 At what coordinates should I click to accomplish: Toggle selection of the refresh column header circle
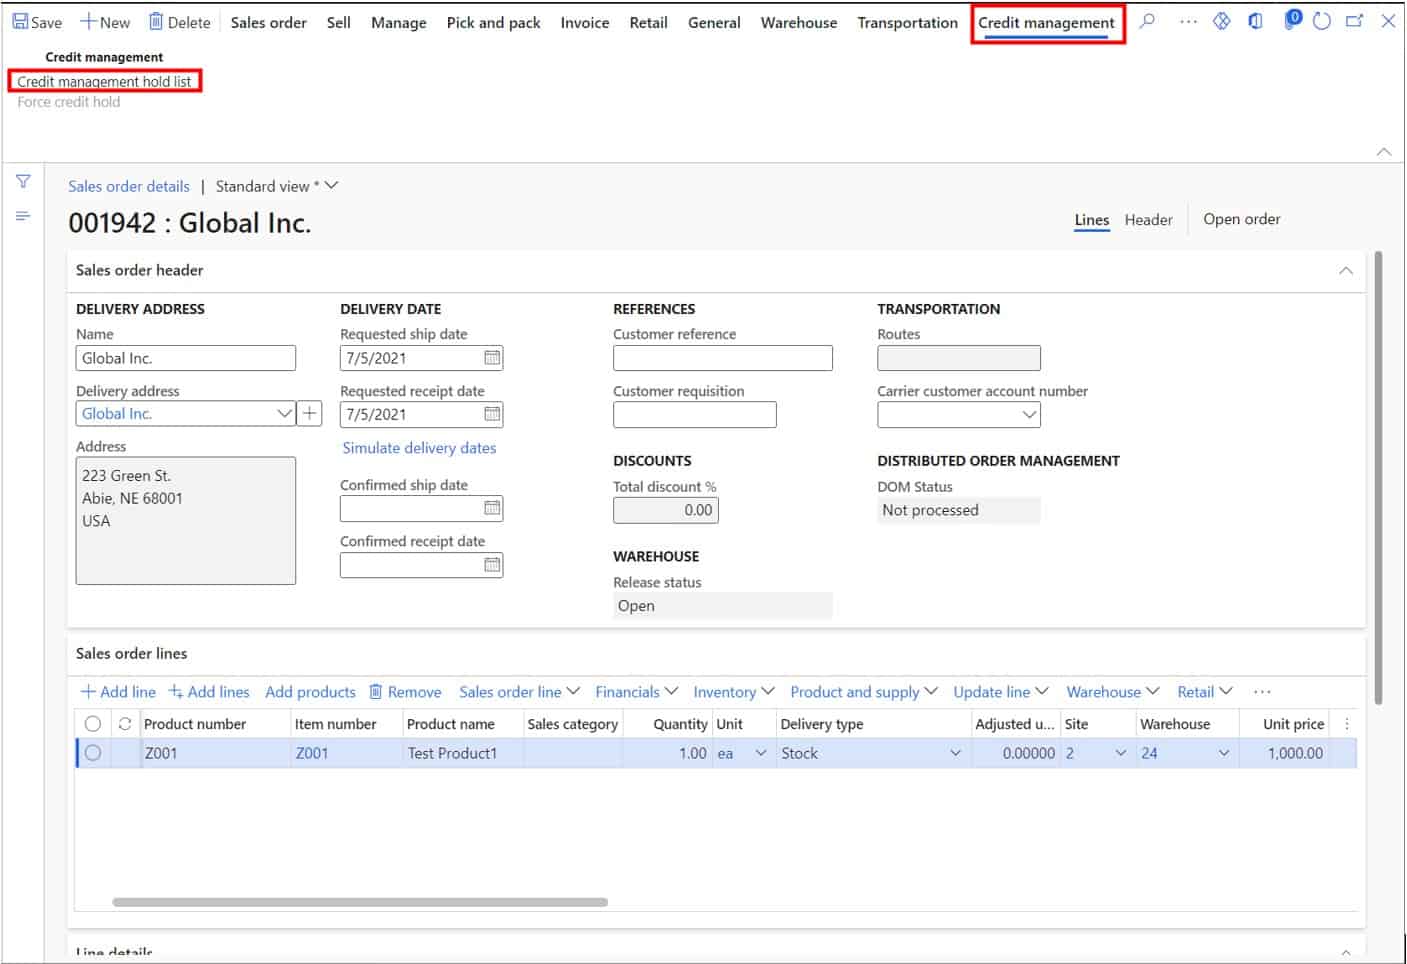[124, 723]
